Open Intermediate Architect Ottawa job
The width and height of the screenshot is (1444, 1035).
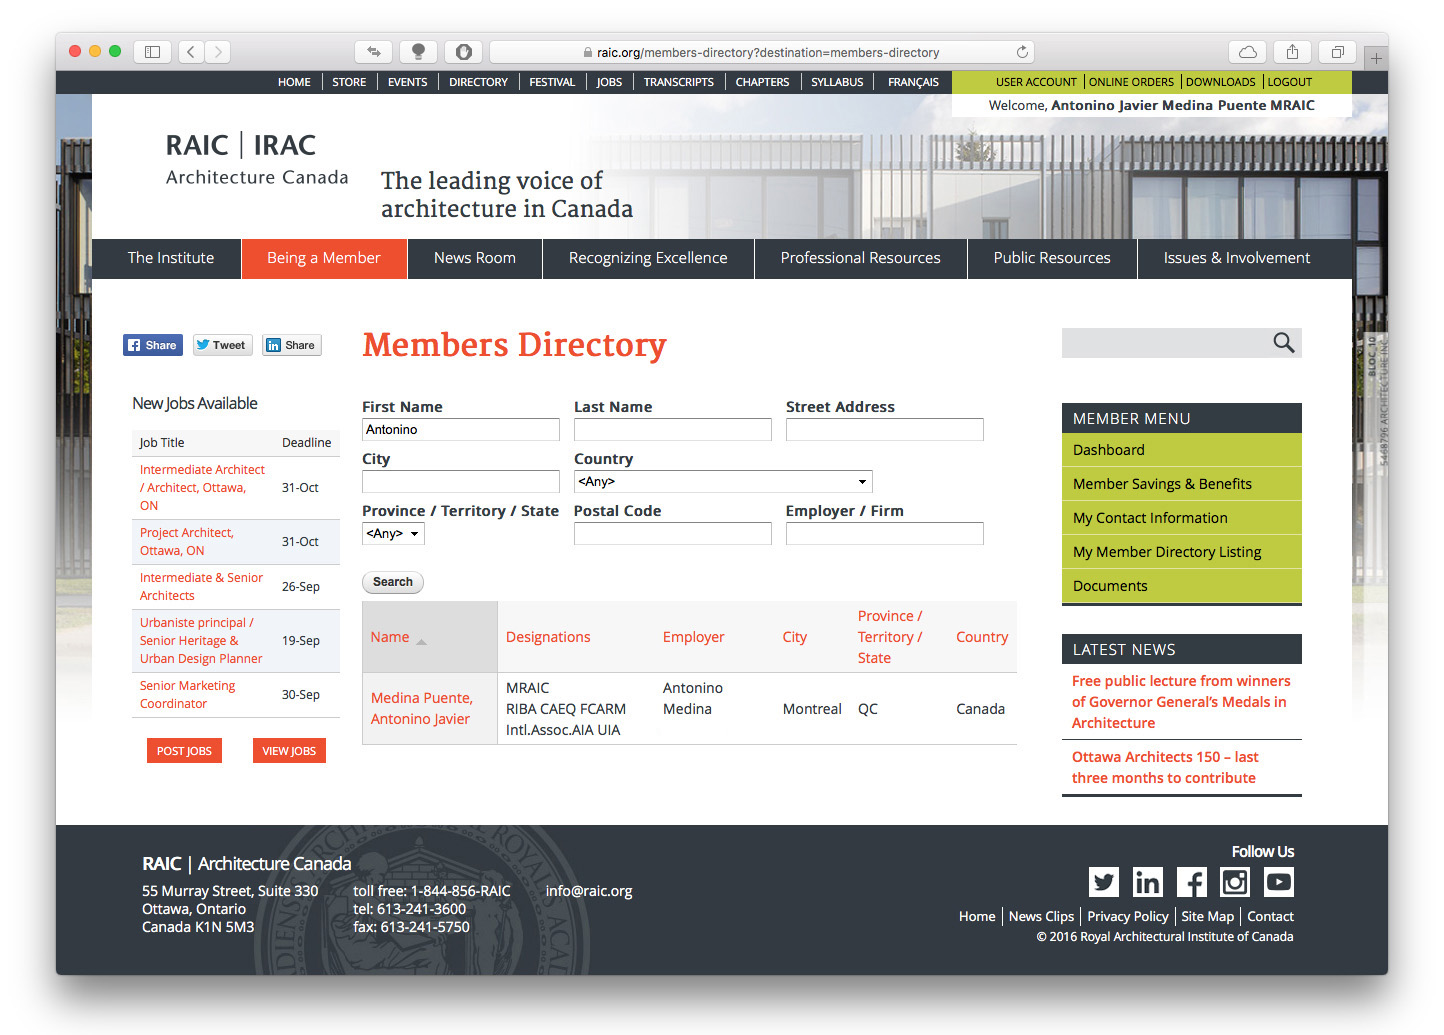coord(202,488)
